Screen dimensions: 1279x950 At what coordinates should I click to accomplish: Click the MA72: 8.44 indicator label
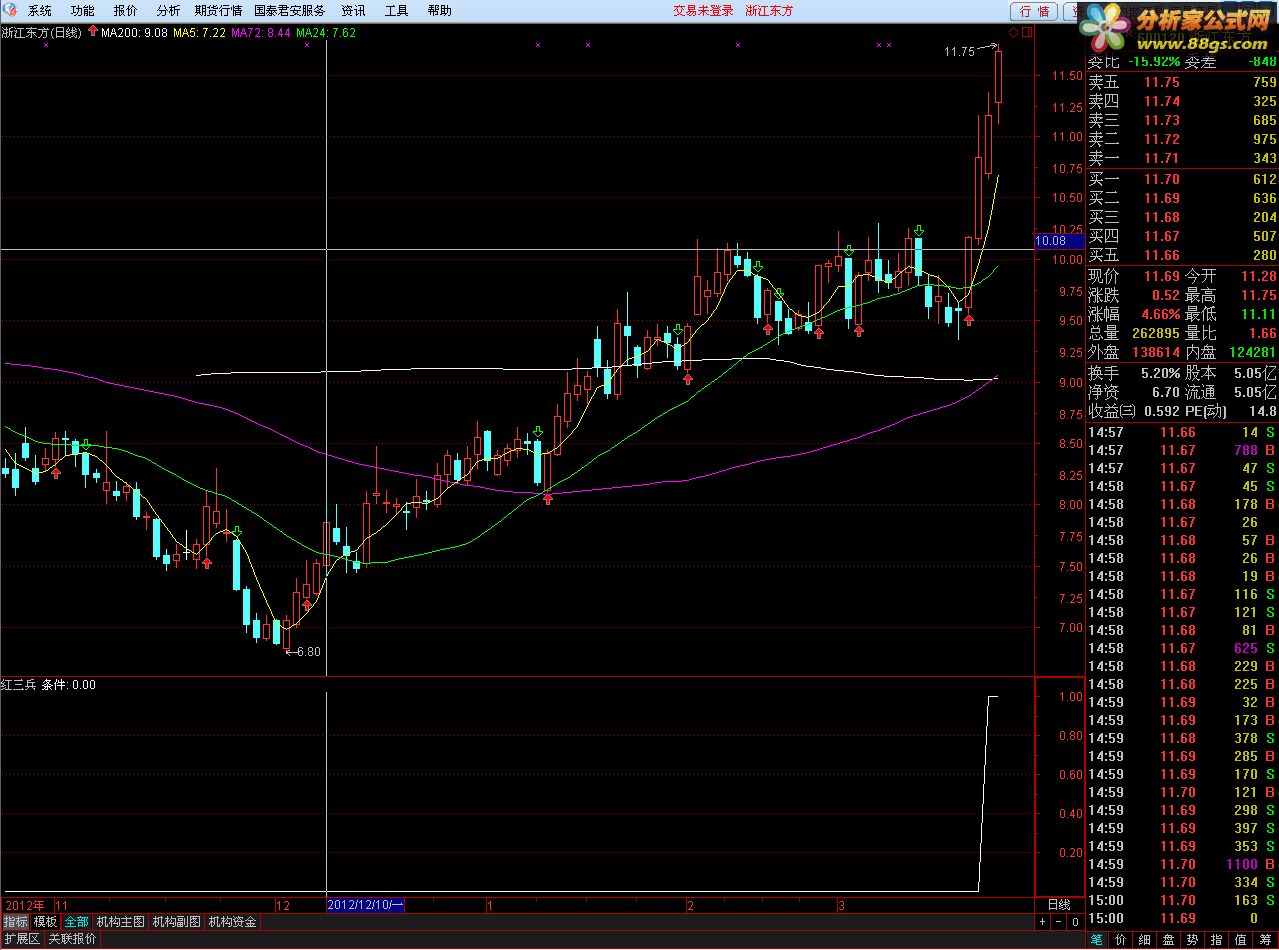coord(261,33)
